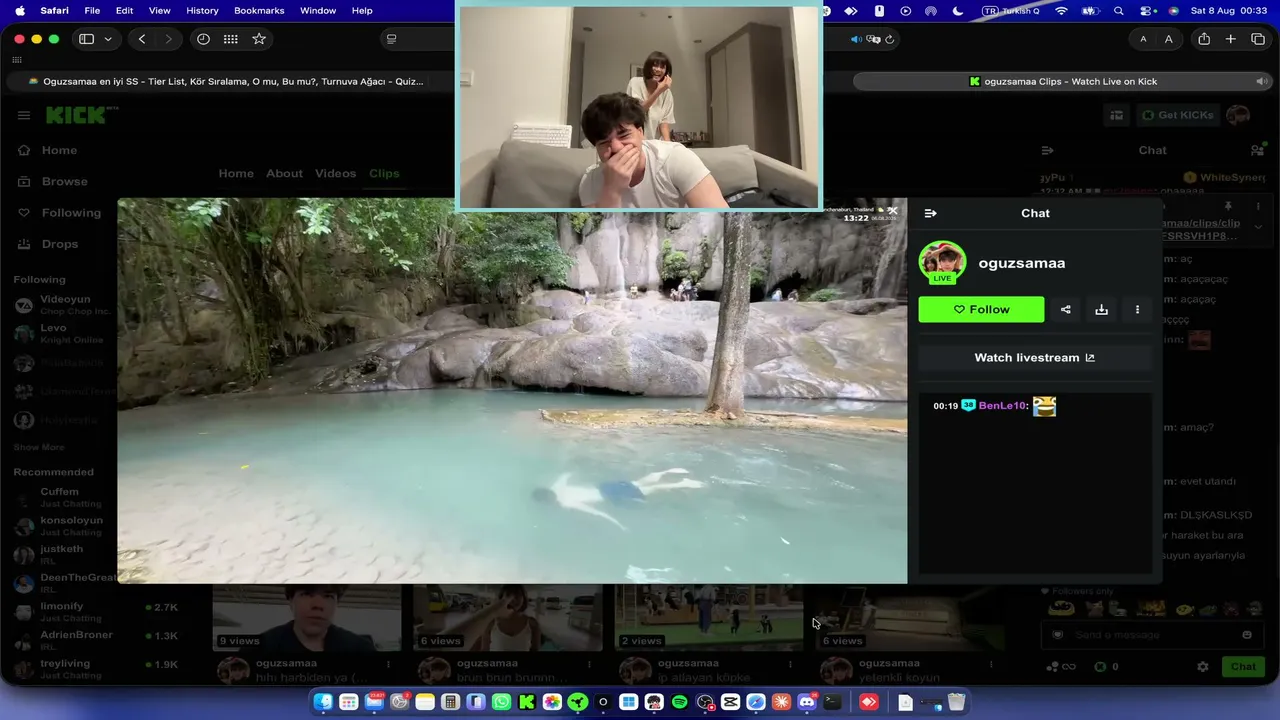The width and height of the screenshot is (1280, 720).
Task: Open Discord in the Dock
Action: point(806,702)
